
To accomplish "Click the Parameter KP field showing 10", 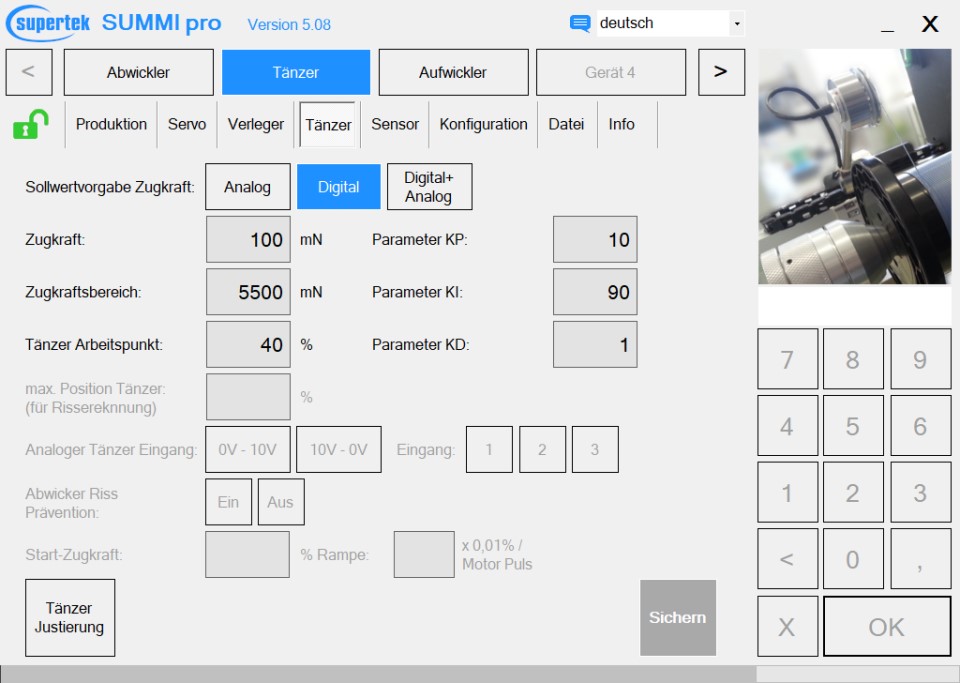I will click(595, 239).
